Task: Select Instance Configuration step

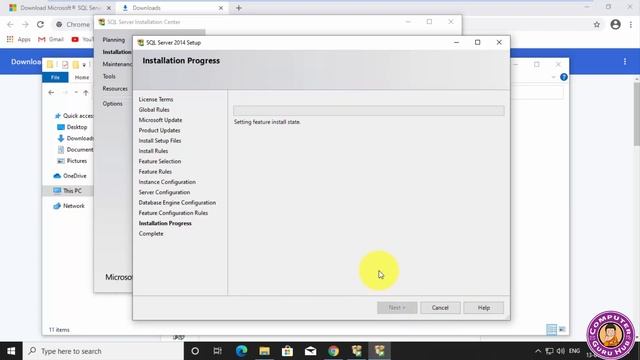Action: point(167,182)
